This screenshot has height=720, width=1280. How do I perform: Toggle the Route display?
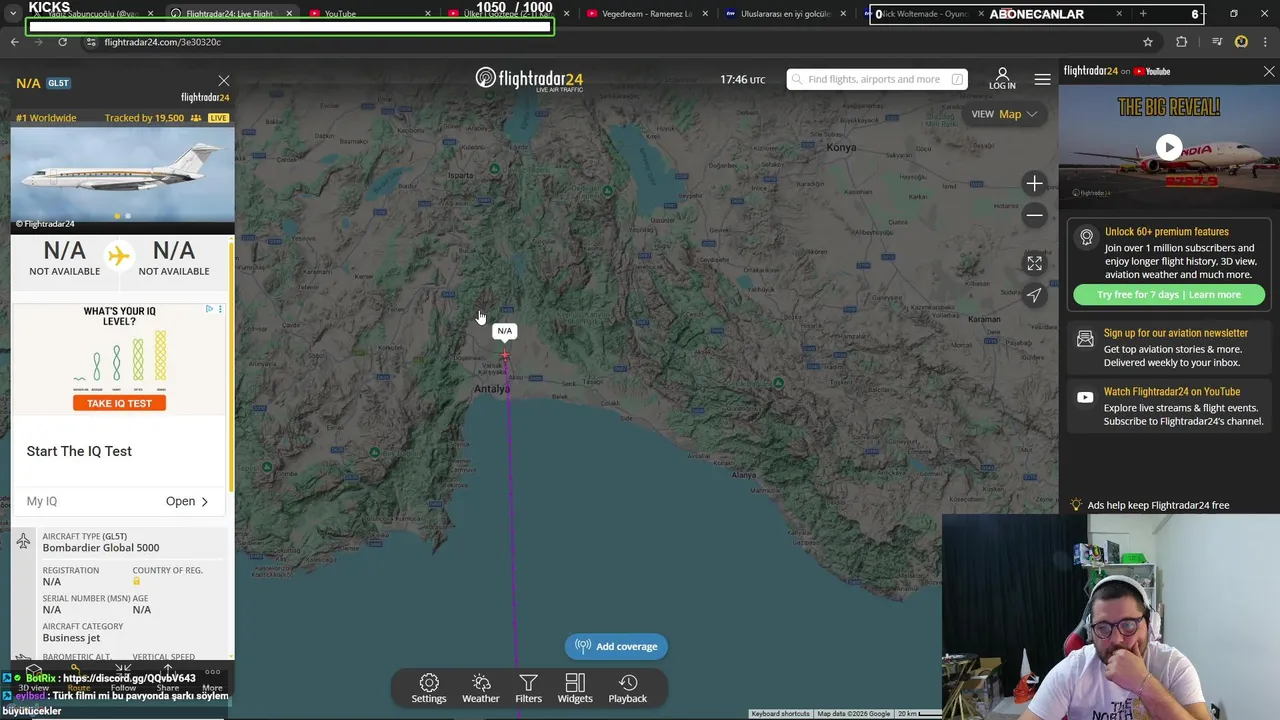78,678
